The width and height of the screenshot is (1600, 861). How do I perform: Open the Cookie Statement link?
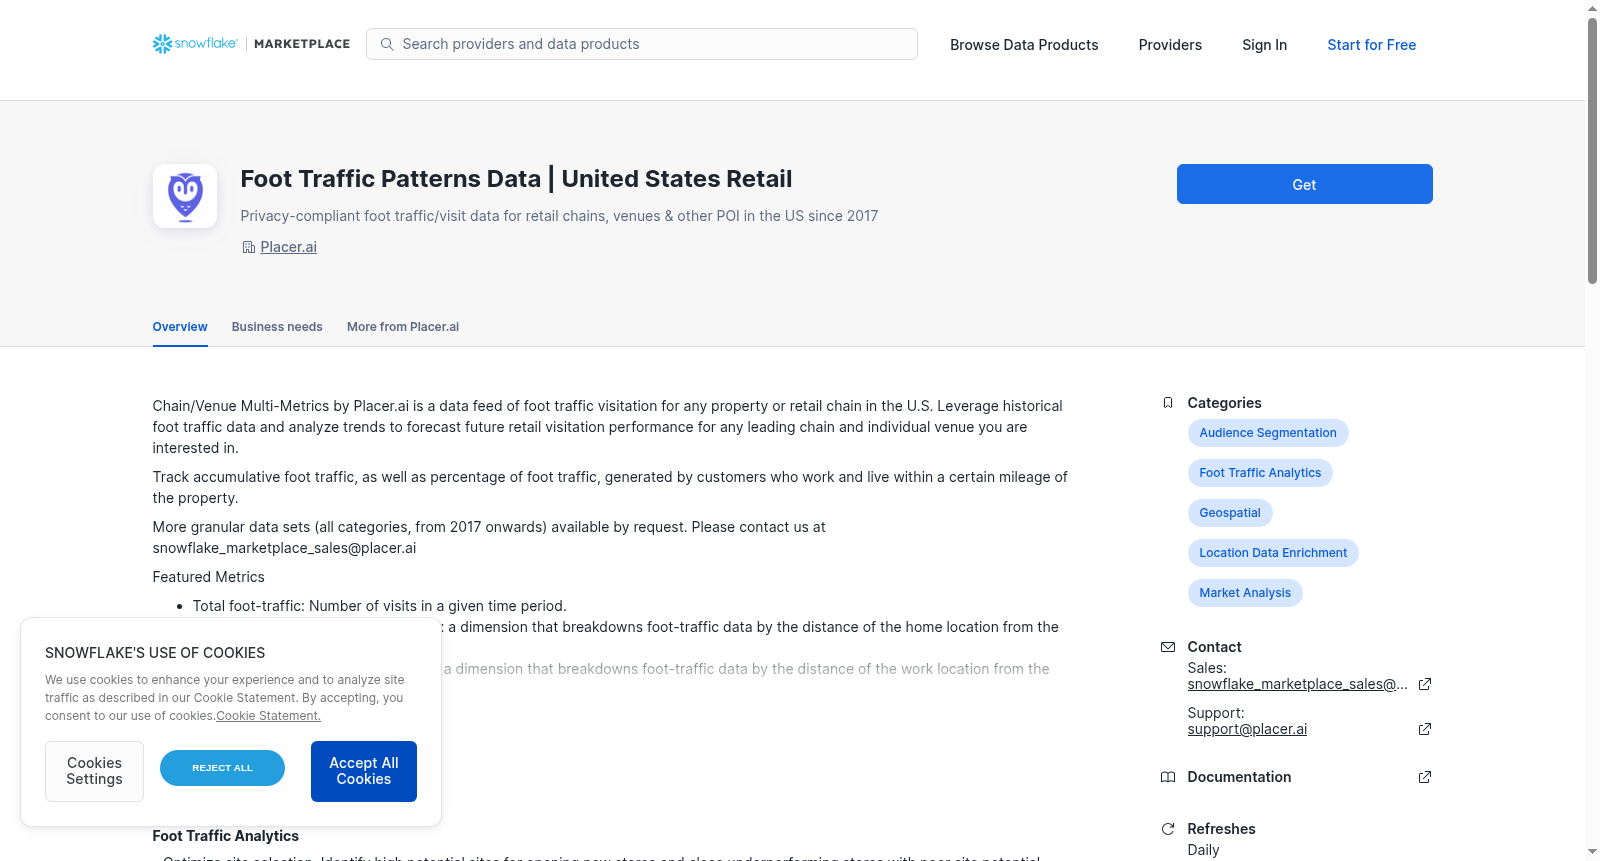click(268, 716)
